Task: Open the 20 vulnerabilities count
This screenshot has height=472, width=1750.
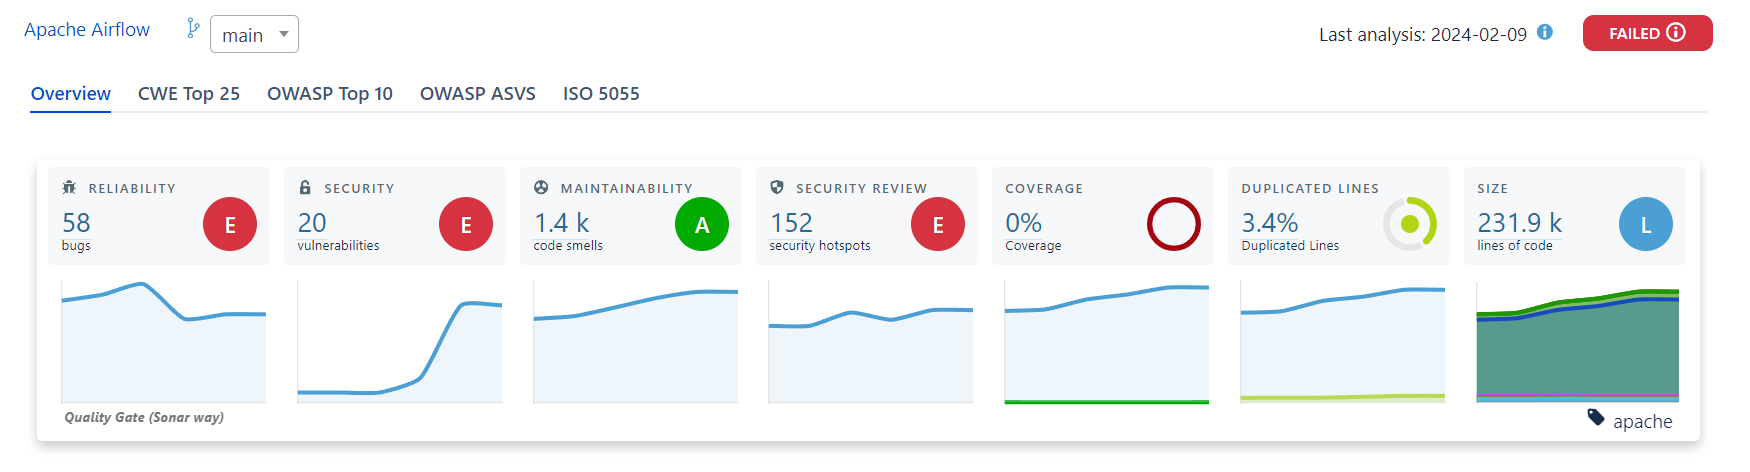Action: 312,222
